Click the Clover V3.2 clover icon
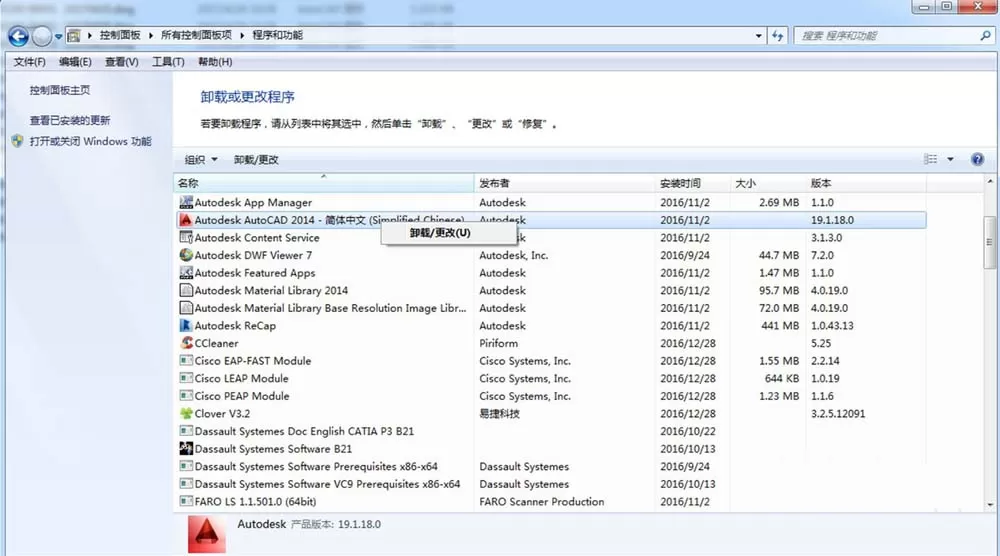The height and width of the screenshot is (556, 1000). 186,413
